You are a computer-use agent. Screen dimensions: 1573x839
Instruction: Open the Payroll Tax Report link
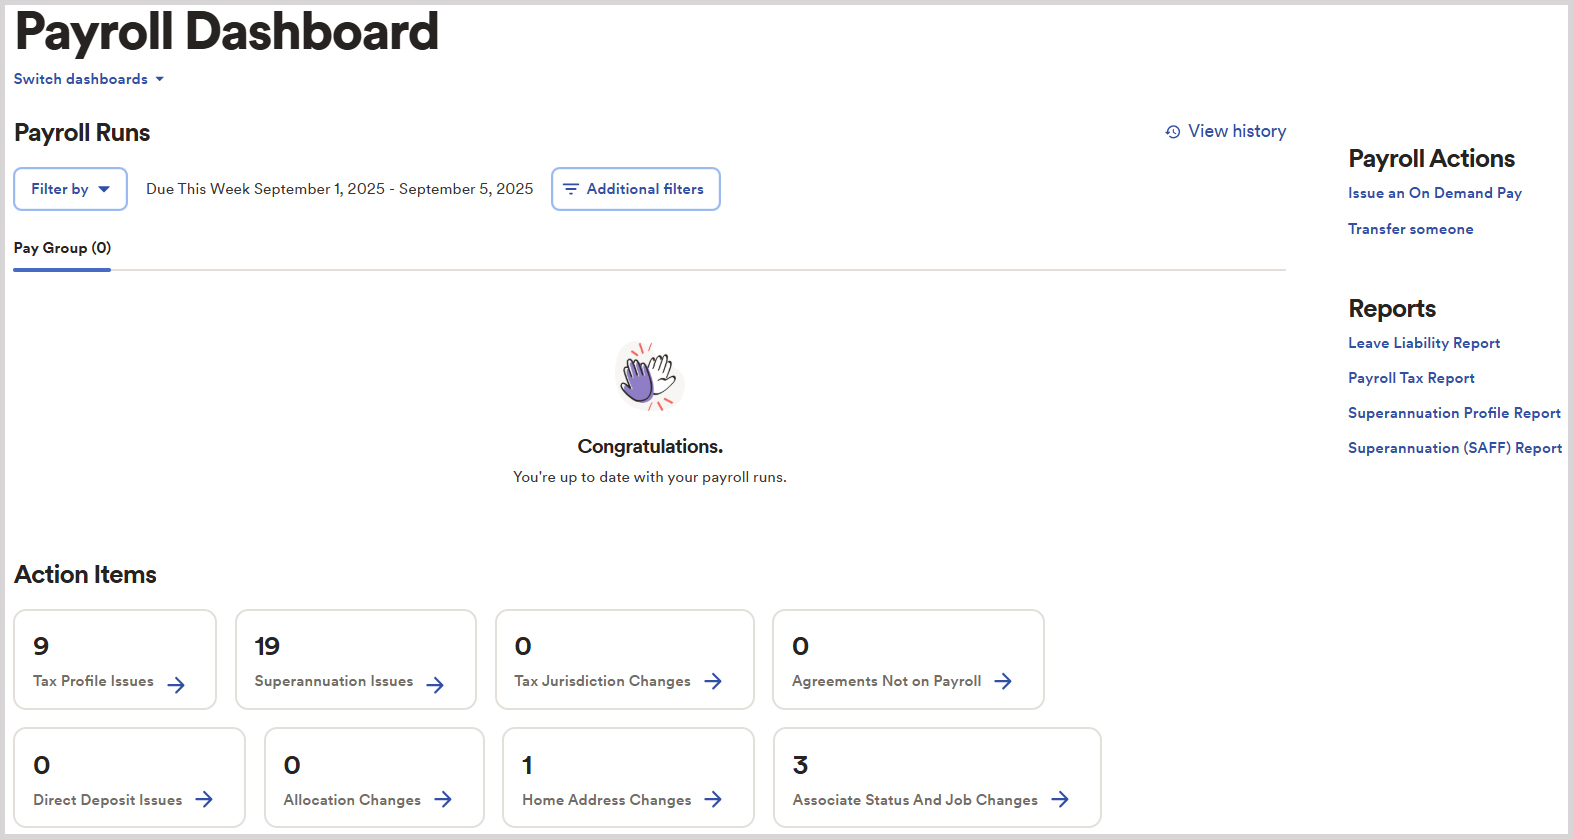pos(1411,378)
